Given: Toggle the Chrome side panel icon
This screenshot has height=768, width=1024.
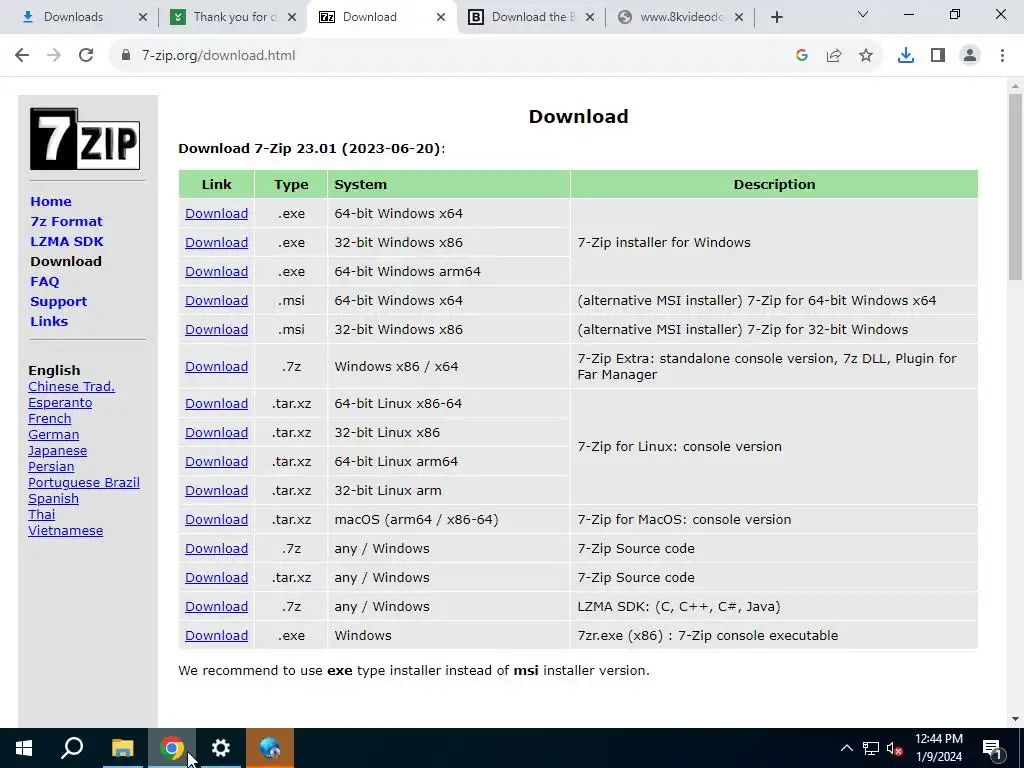Looking at the screenshot, I should [938, 56].
